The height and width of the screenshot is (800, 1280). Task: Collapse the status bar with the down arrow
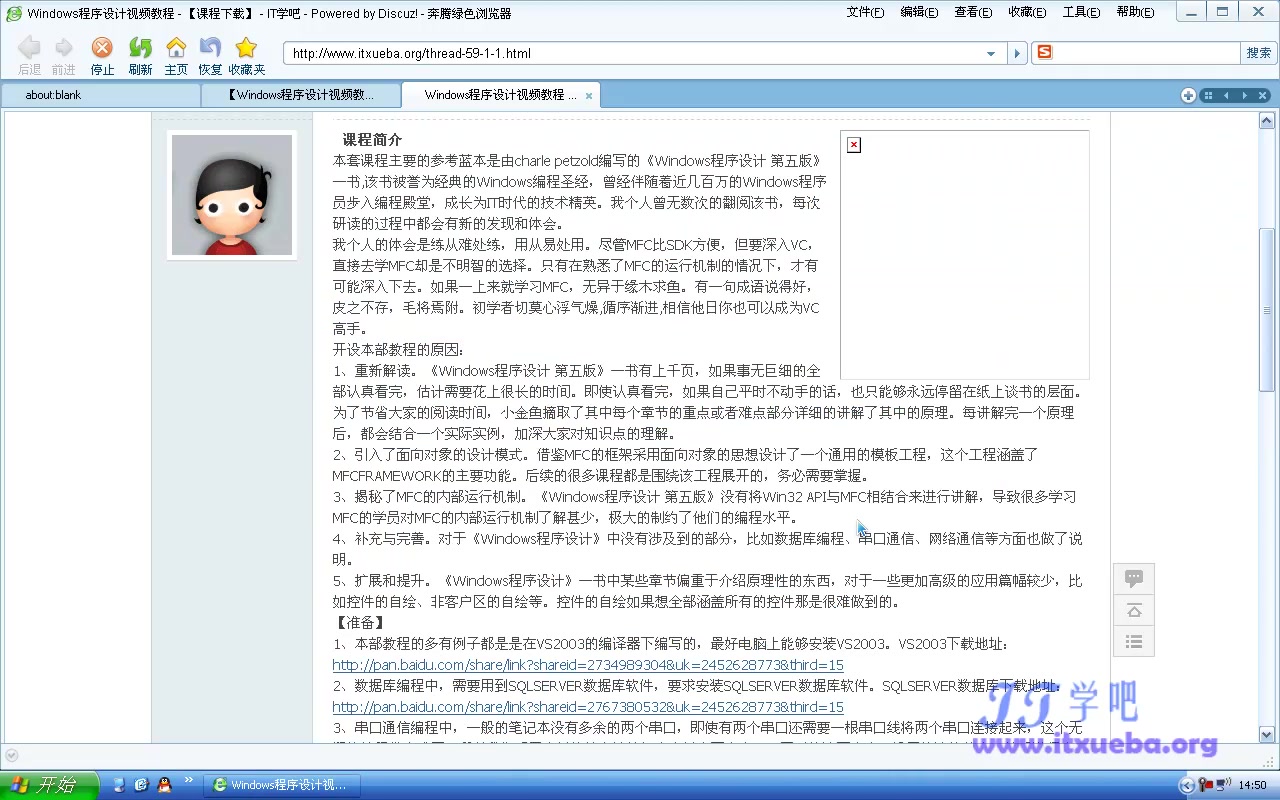[x=10, y=755]
